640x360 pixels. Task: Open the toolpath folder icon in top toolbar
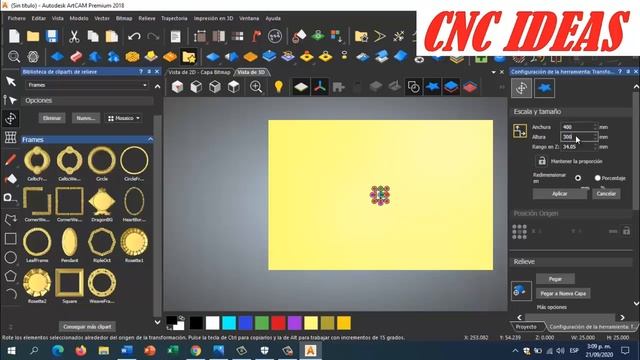tap(361, 36)
